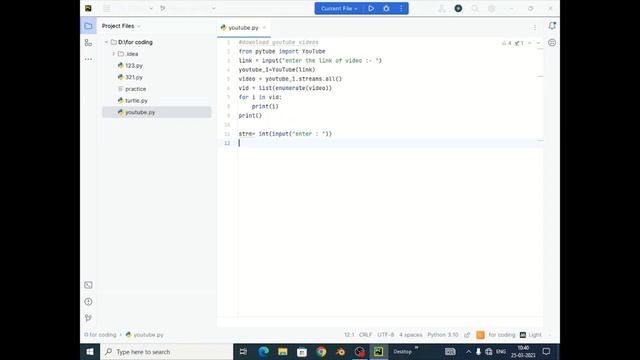The height and width of the screenshot is (360, 640).
Task: Collapse the D:\for coding root folder
Action: [x=106, y=42]
